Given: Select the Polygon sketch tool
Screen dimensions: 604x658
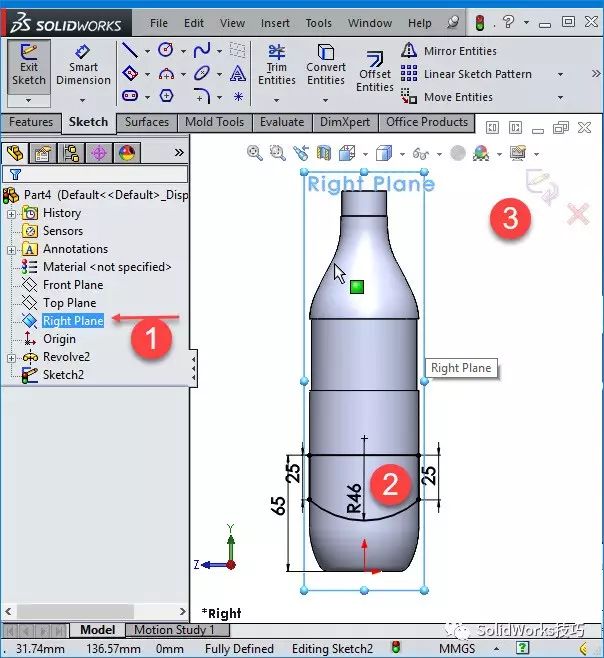Looking at the screenshot, I should click(166, 96).
